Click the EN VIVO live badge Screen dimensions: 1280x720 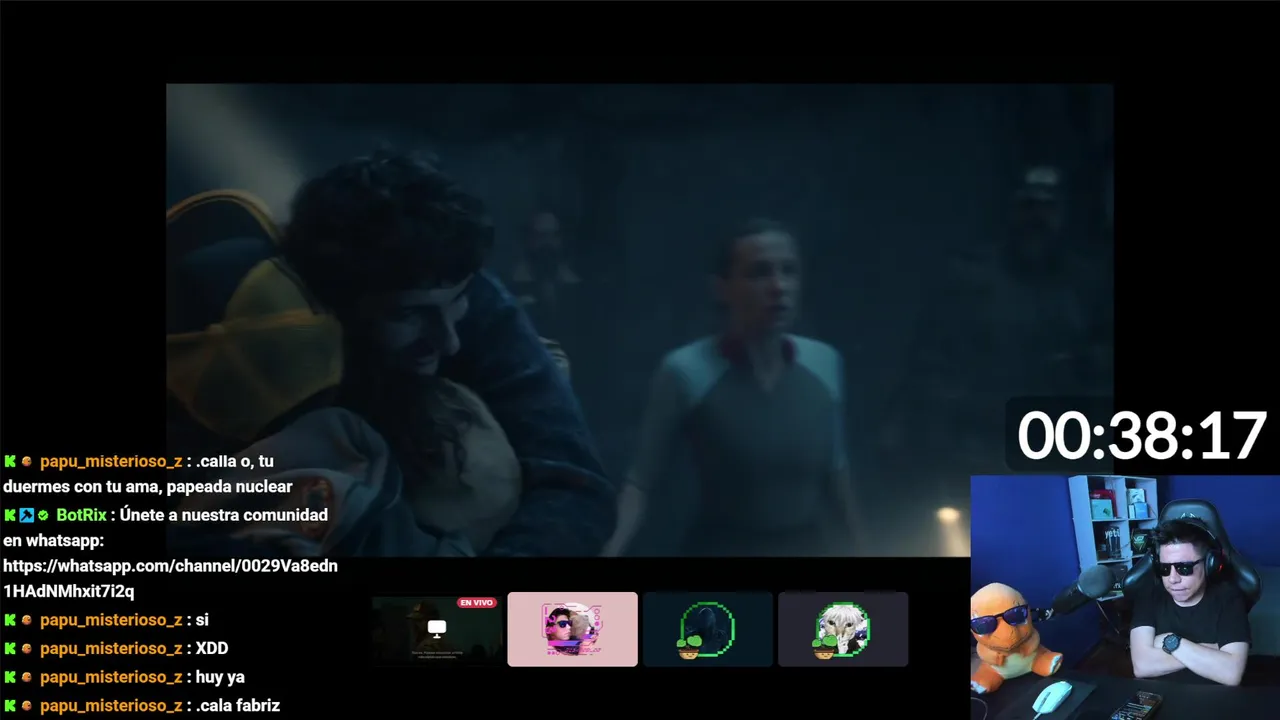click(x=477, y=602)
